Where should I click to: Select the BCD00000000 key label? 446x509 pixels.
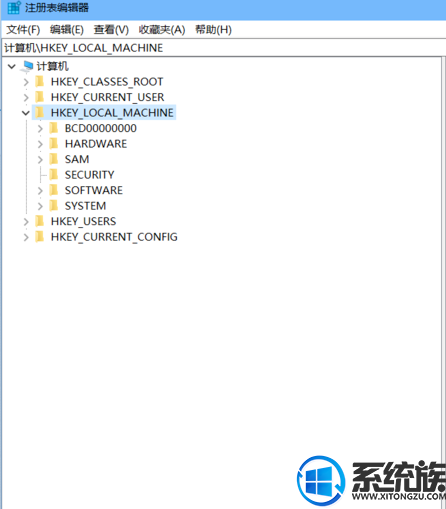click(x=101, y=128)
